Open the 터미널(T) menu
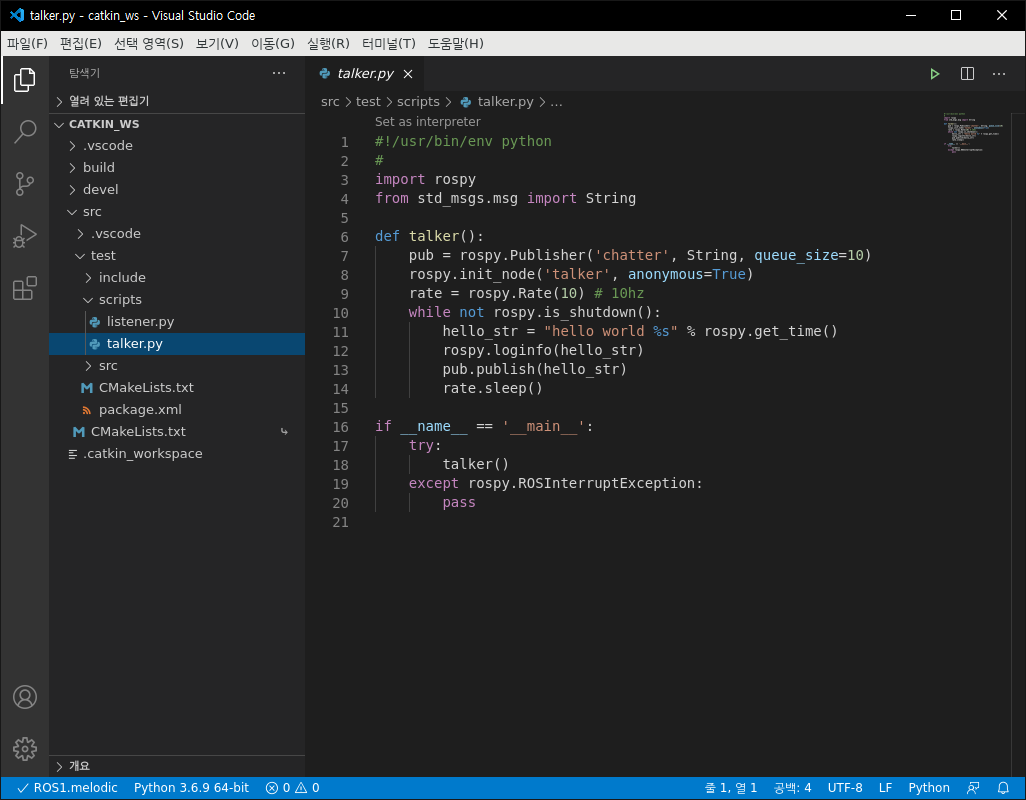Image resolution: width=1026 pixels, height=800 pixels. (x=389, y=43)
